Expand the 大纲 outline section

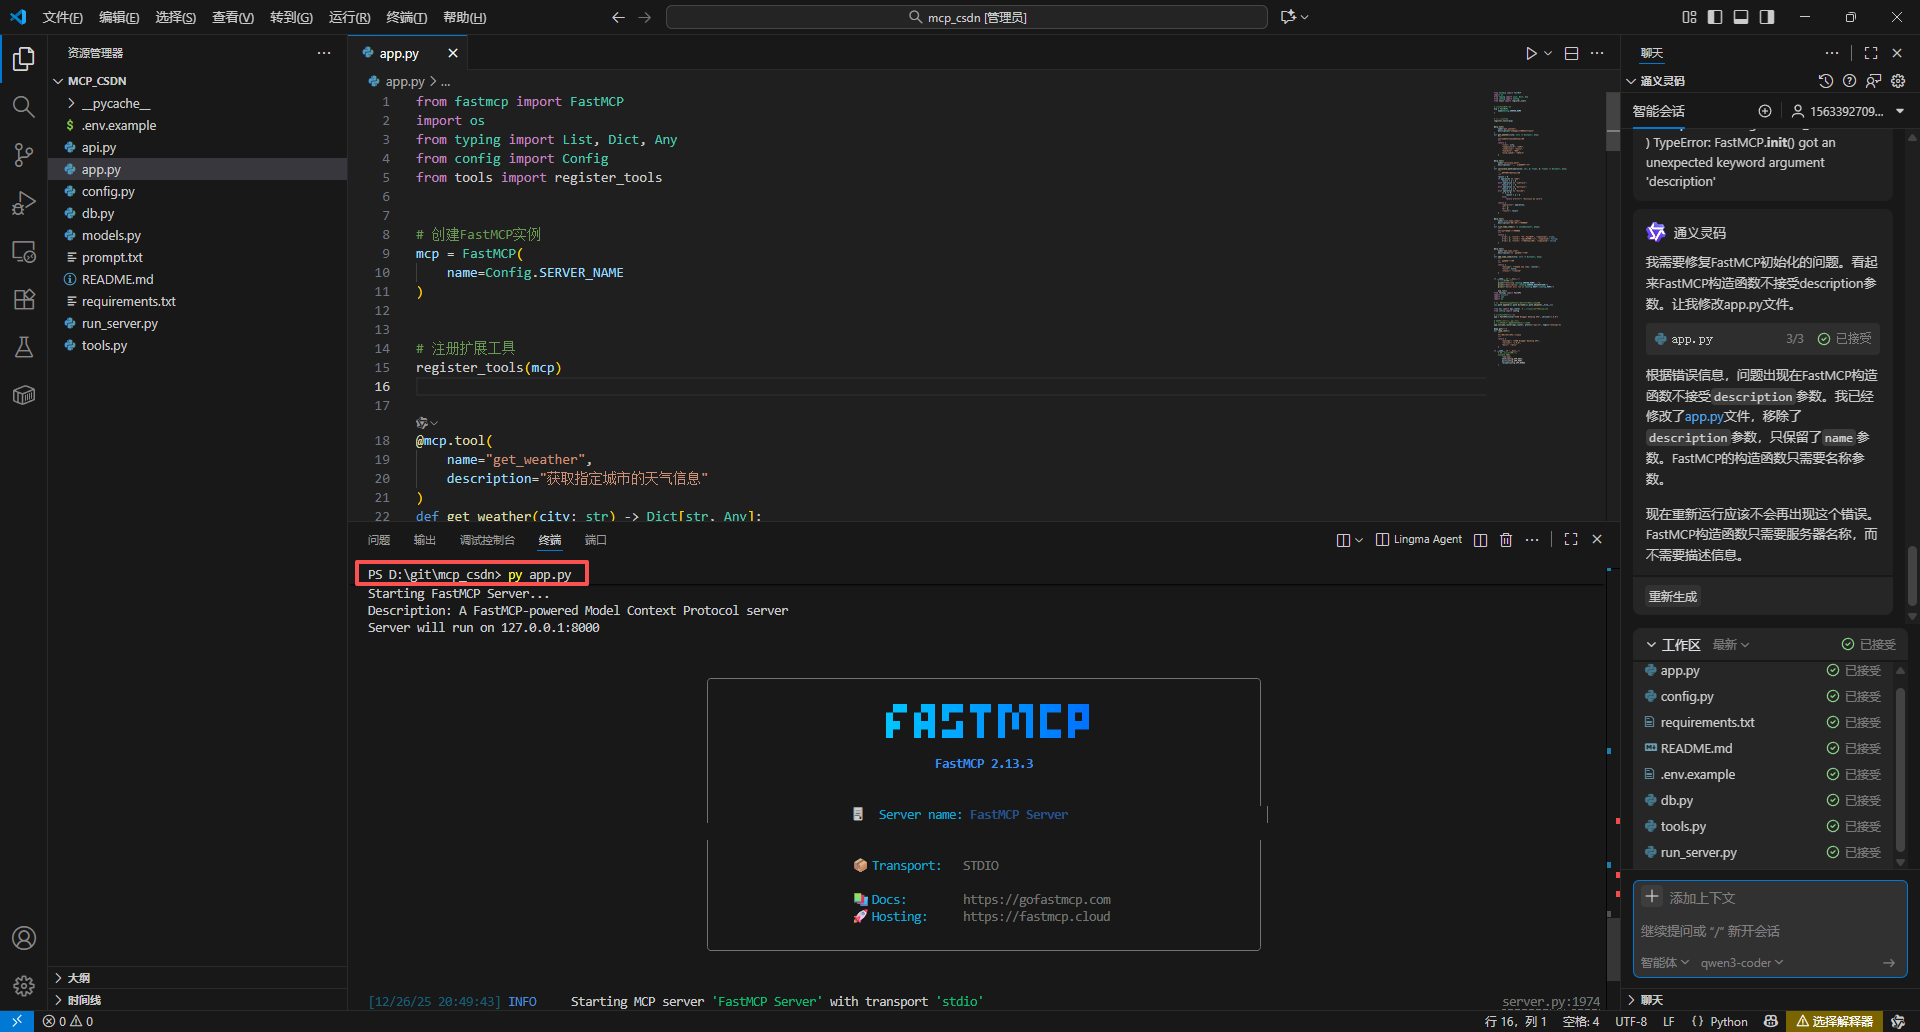point(79,978)
